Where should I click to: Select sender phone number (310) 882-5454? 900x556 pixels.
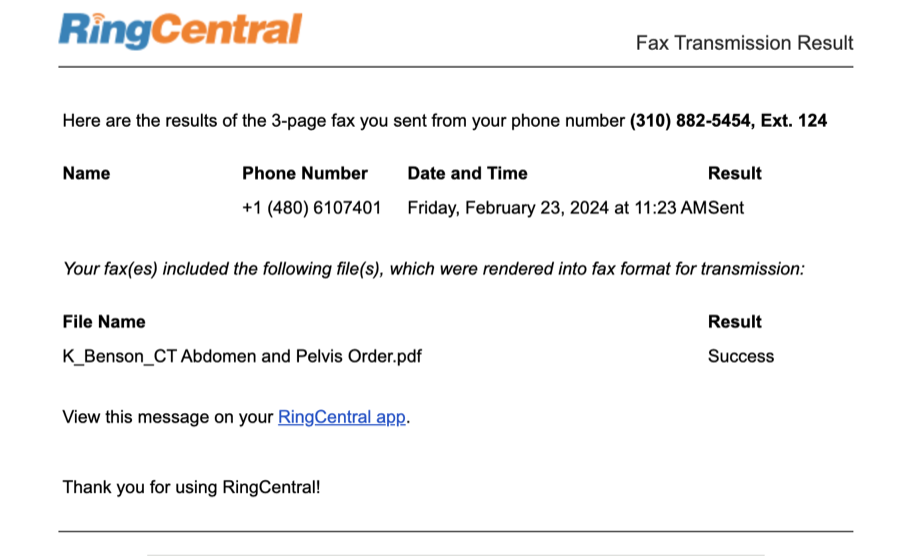point(690,120)
